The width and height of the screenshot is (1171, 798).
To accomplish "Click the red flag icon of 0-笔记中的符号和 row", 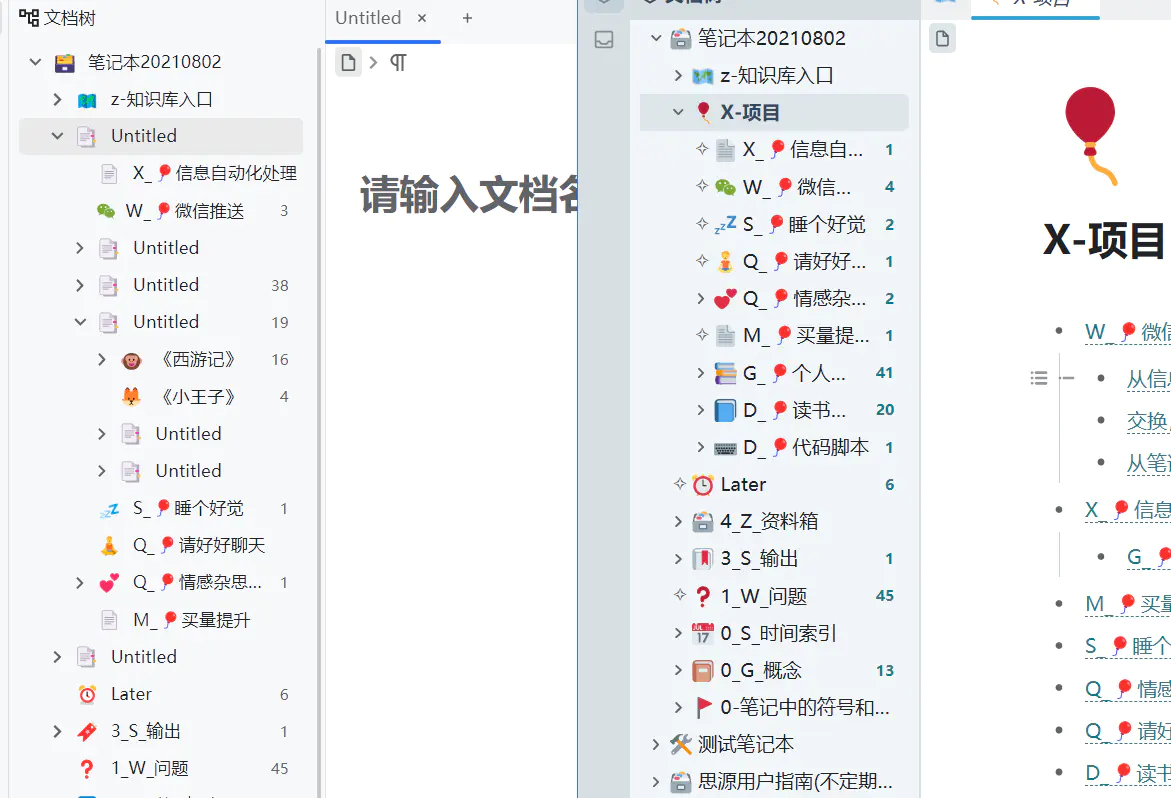I will tap(703, 708).
